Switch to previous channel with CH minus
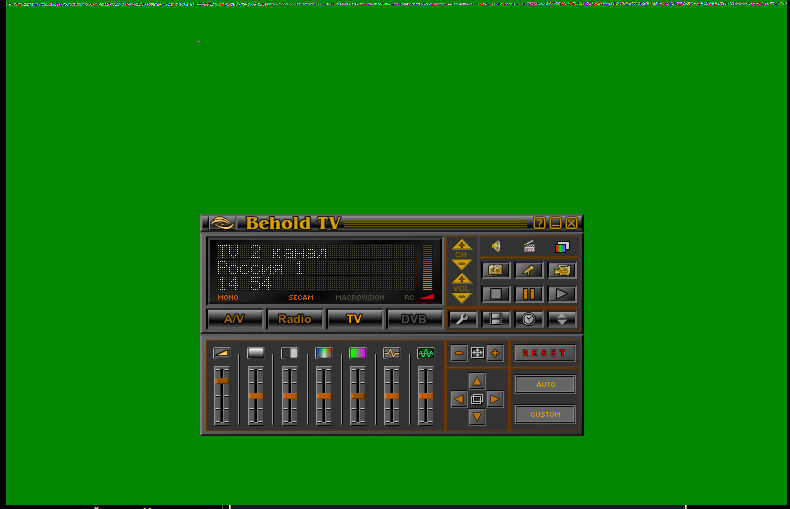Image resolution: width=790 pixels, height=509 pixels. pyautogui.click(x=462, y=265)
